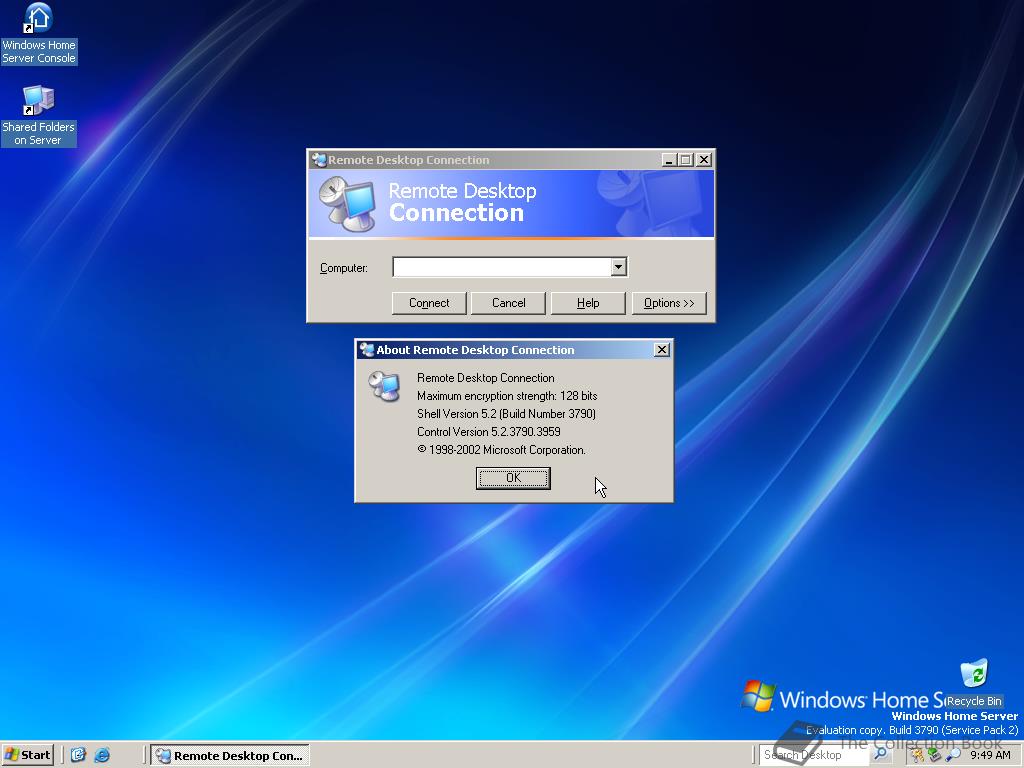Click 'Shell Version 5.2 (Build Number 3790)' text

[x=506, y=413]
